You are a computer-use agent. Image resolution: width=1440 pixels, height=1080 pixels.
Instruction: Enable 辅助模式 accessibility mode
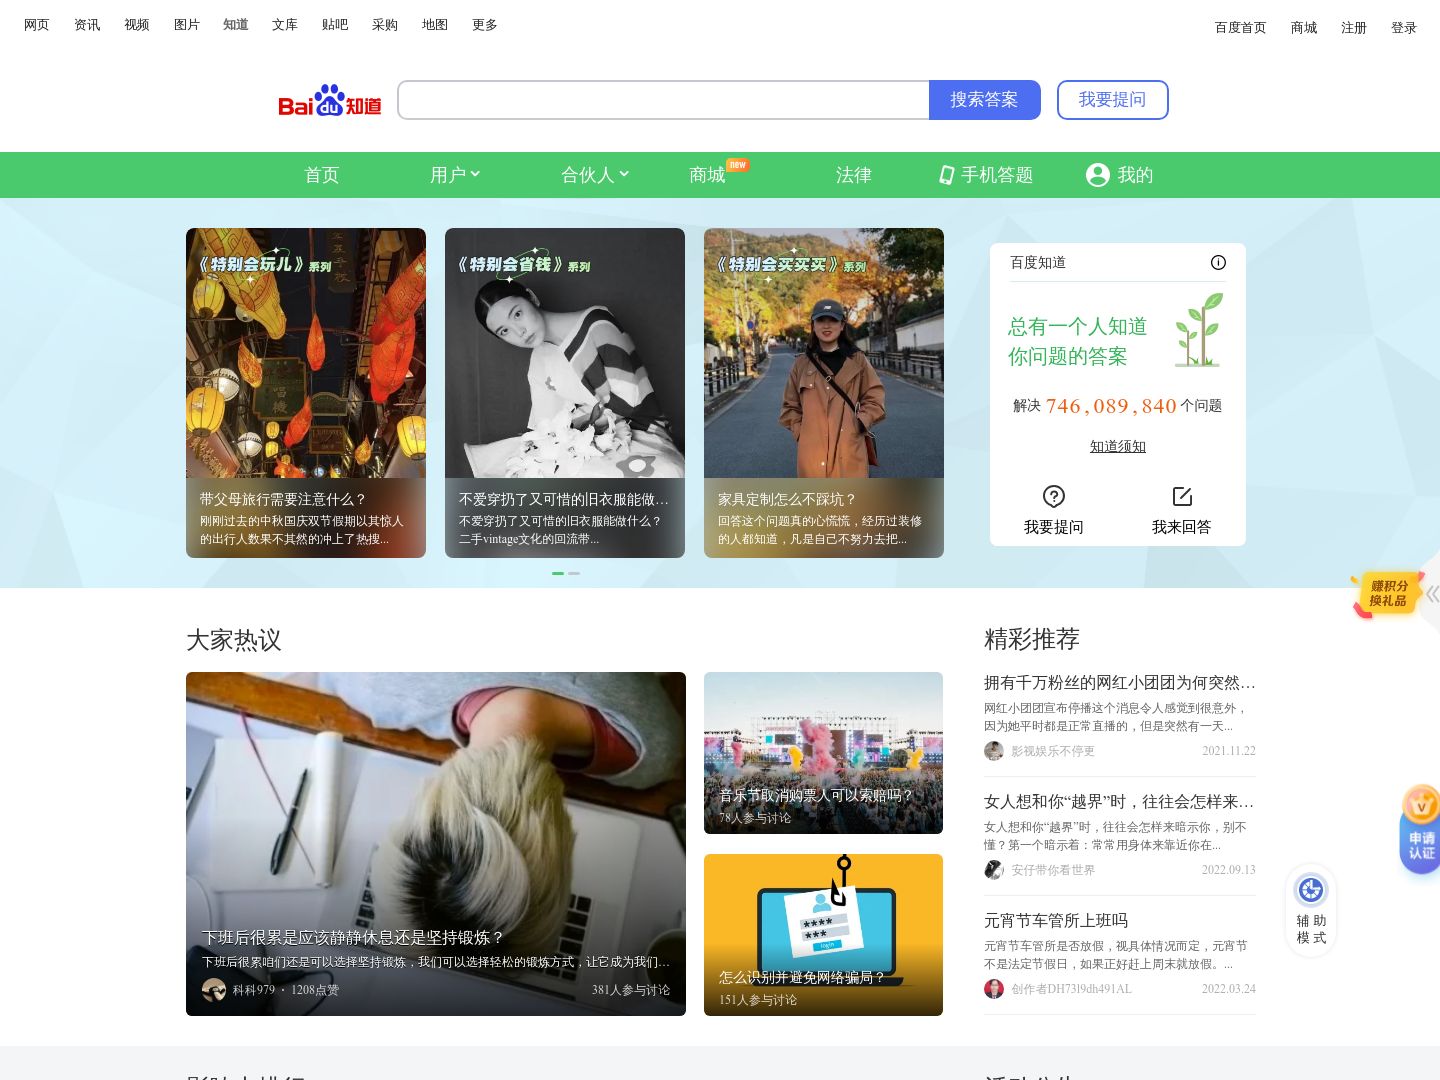click(1311, 910)
